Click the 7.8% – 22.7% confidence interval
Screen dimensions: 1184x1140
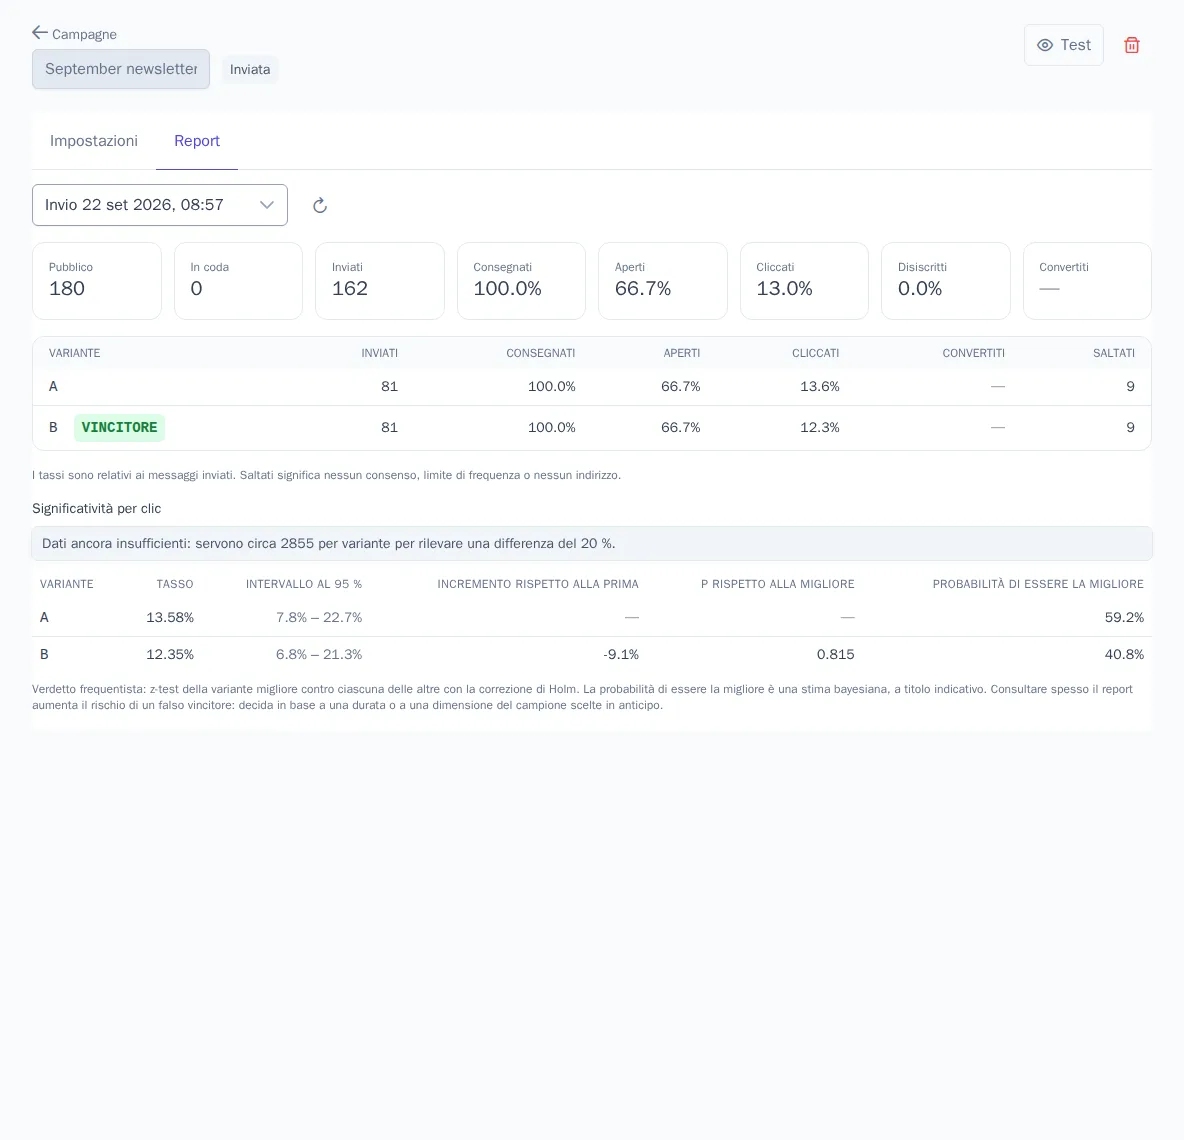coord(319,618)
